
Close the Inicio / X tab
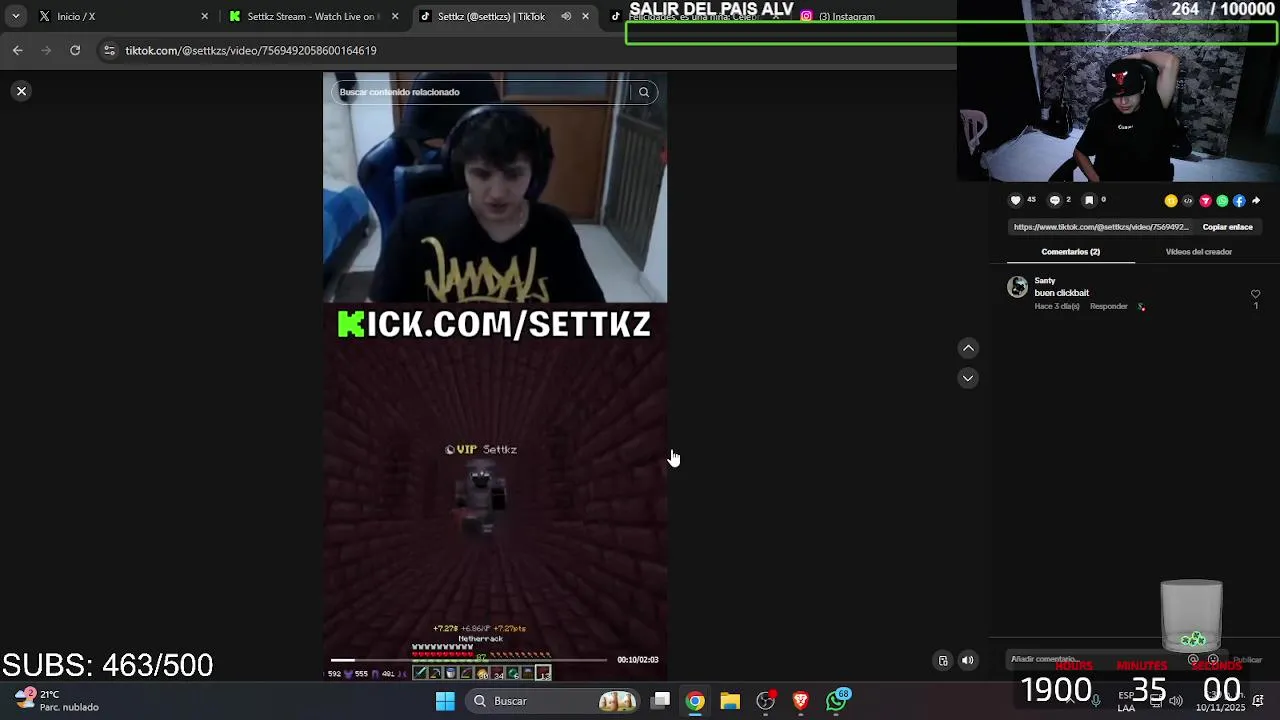pyautogui.click(x=205, y=16)
